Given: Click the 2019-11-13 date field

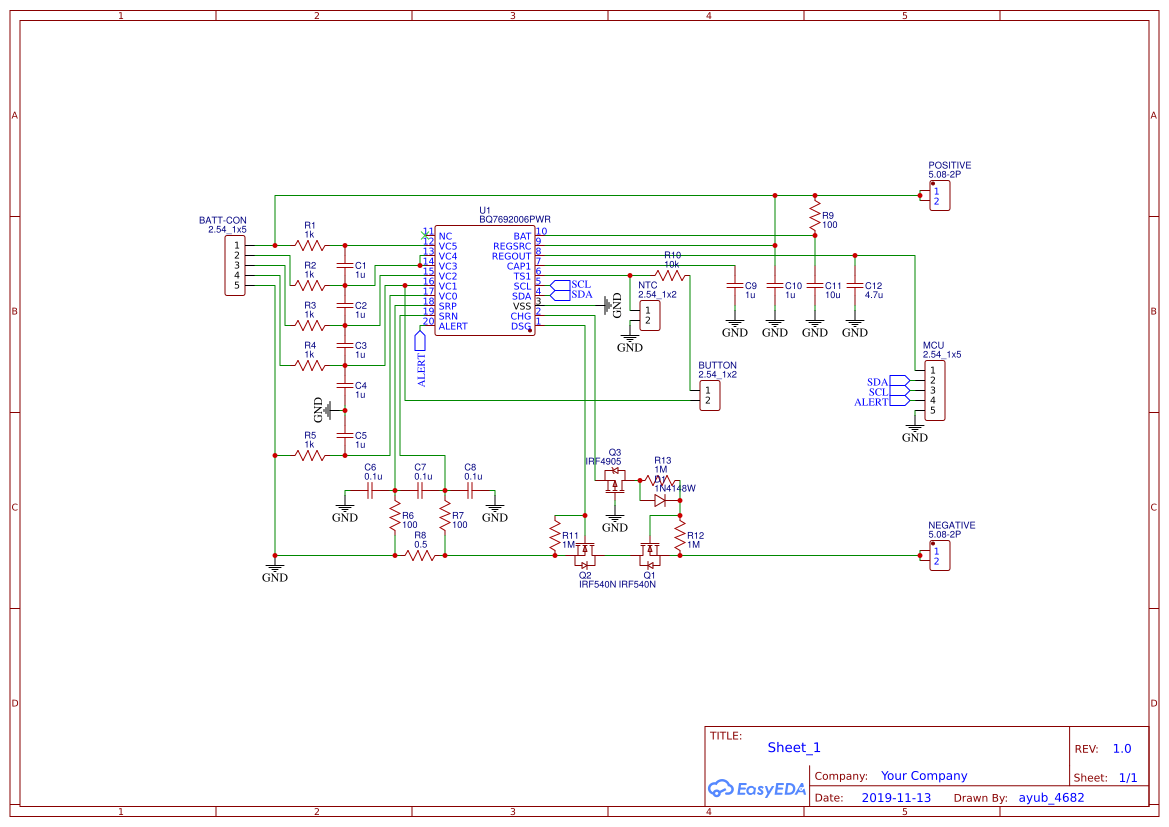Looking at the screenshot, I should 895,797.
